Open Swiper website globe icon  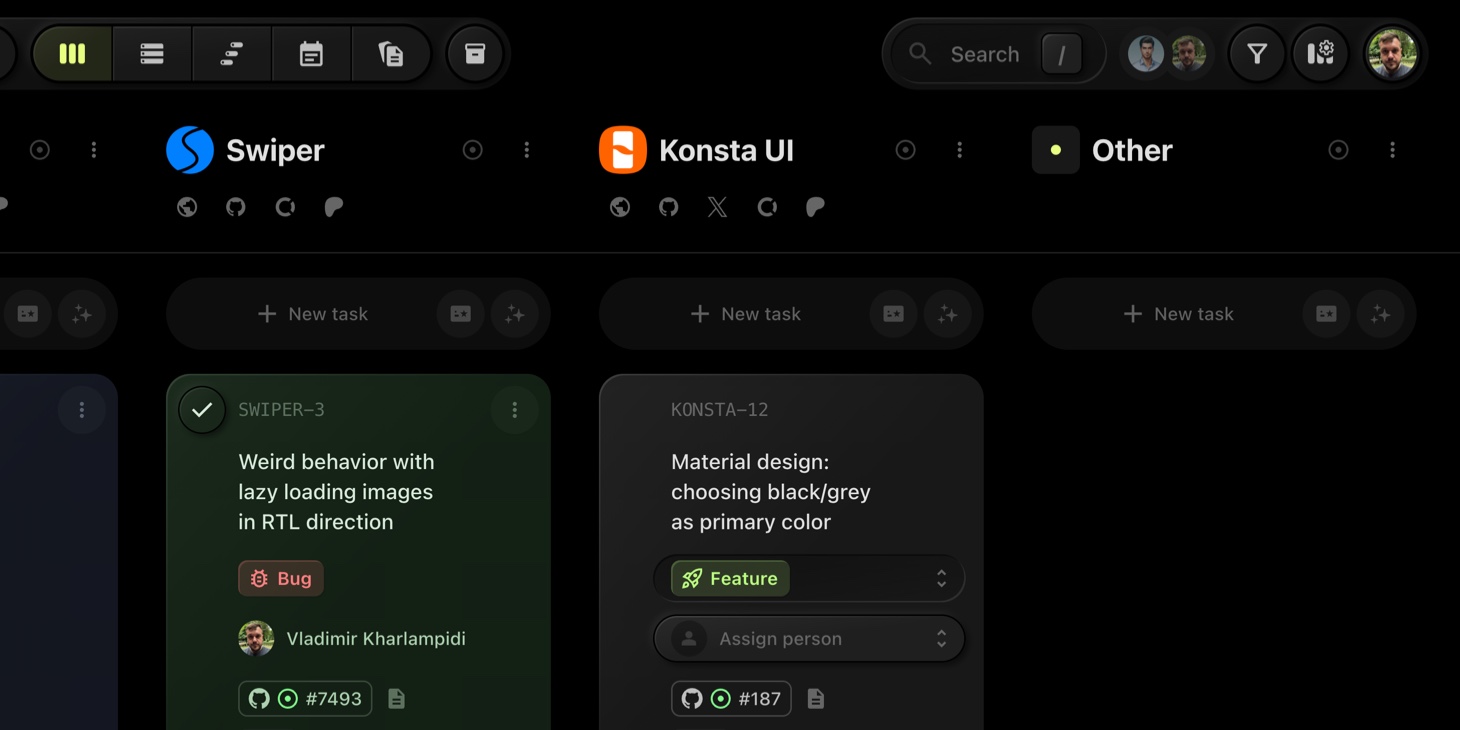pos(187,207)
